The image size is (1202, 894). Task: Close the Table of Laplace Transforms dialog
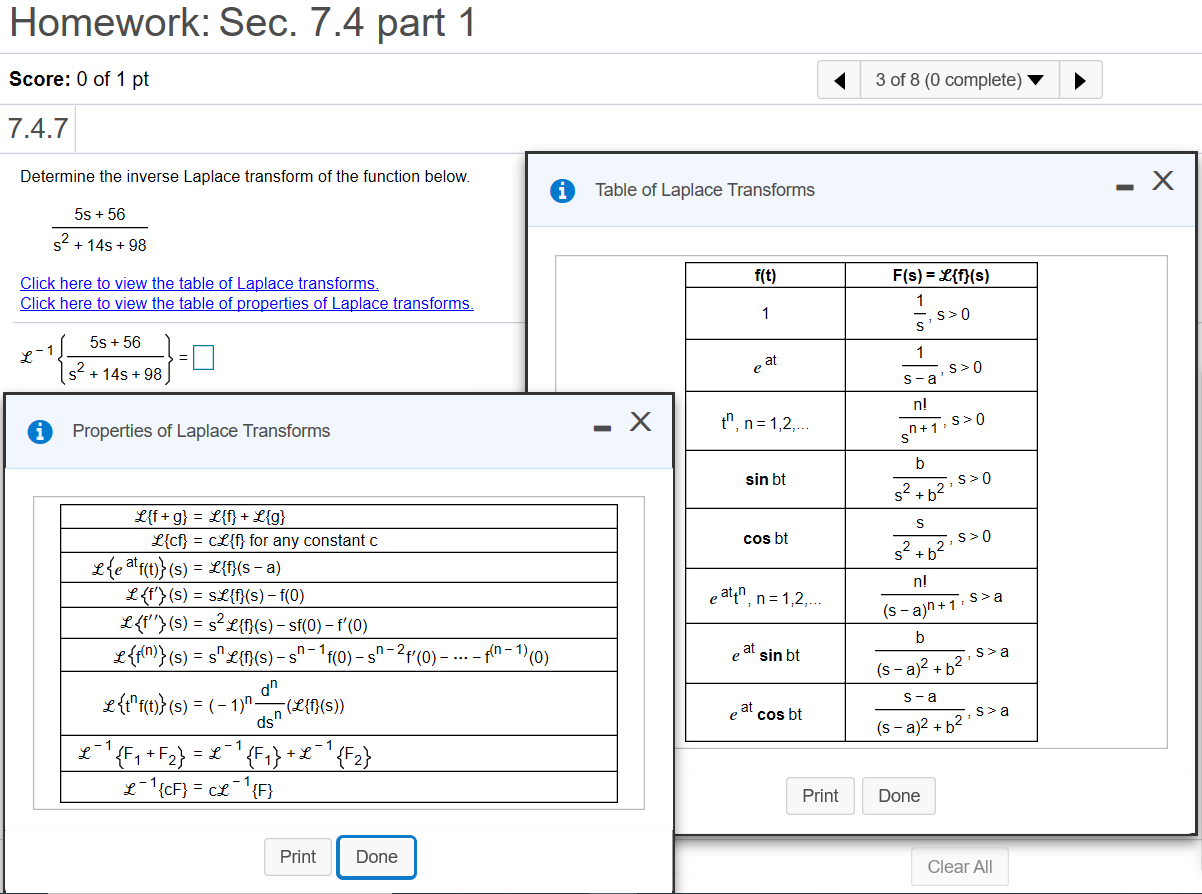pos(1162,181)
